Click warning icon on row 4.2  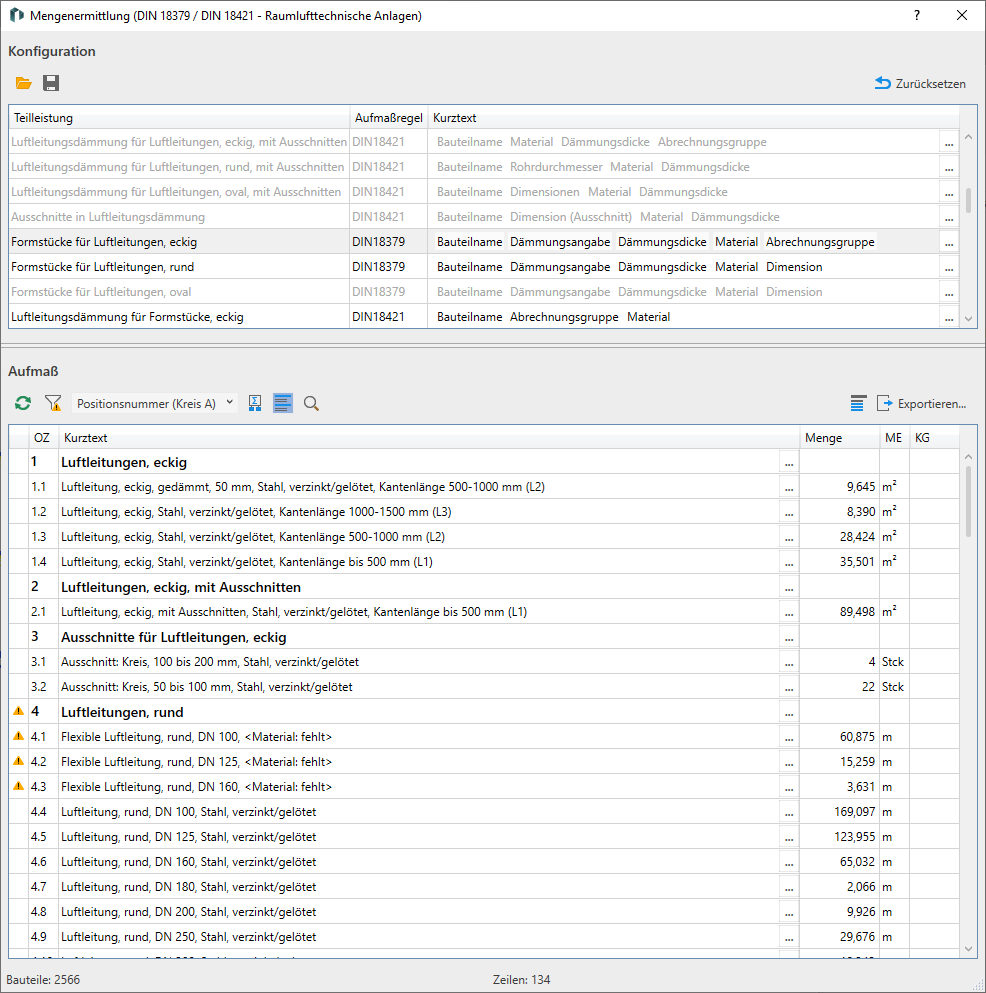pos(18,761)
